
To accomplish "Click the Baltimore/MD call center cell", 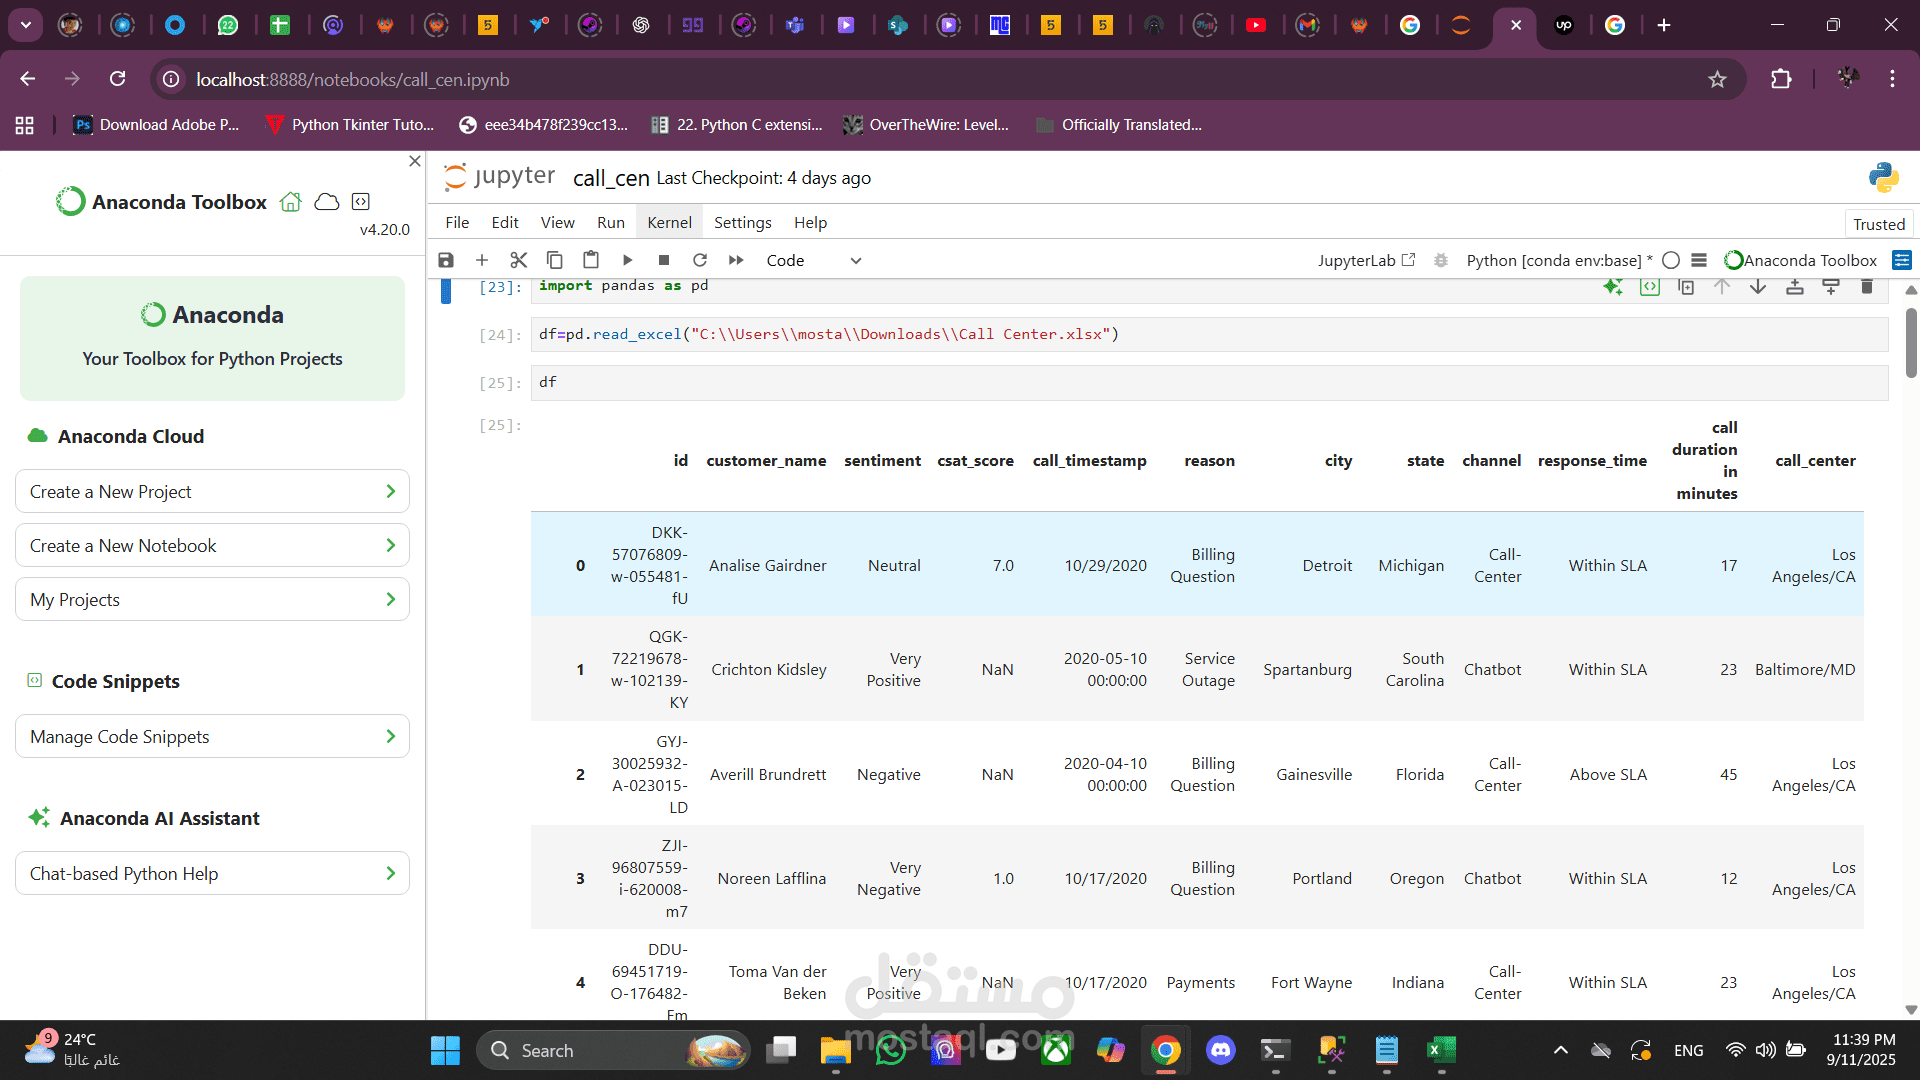I will tap(1805, 670).
